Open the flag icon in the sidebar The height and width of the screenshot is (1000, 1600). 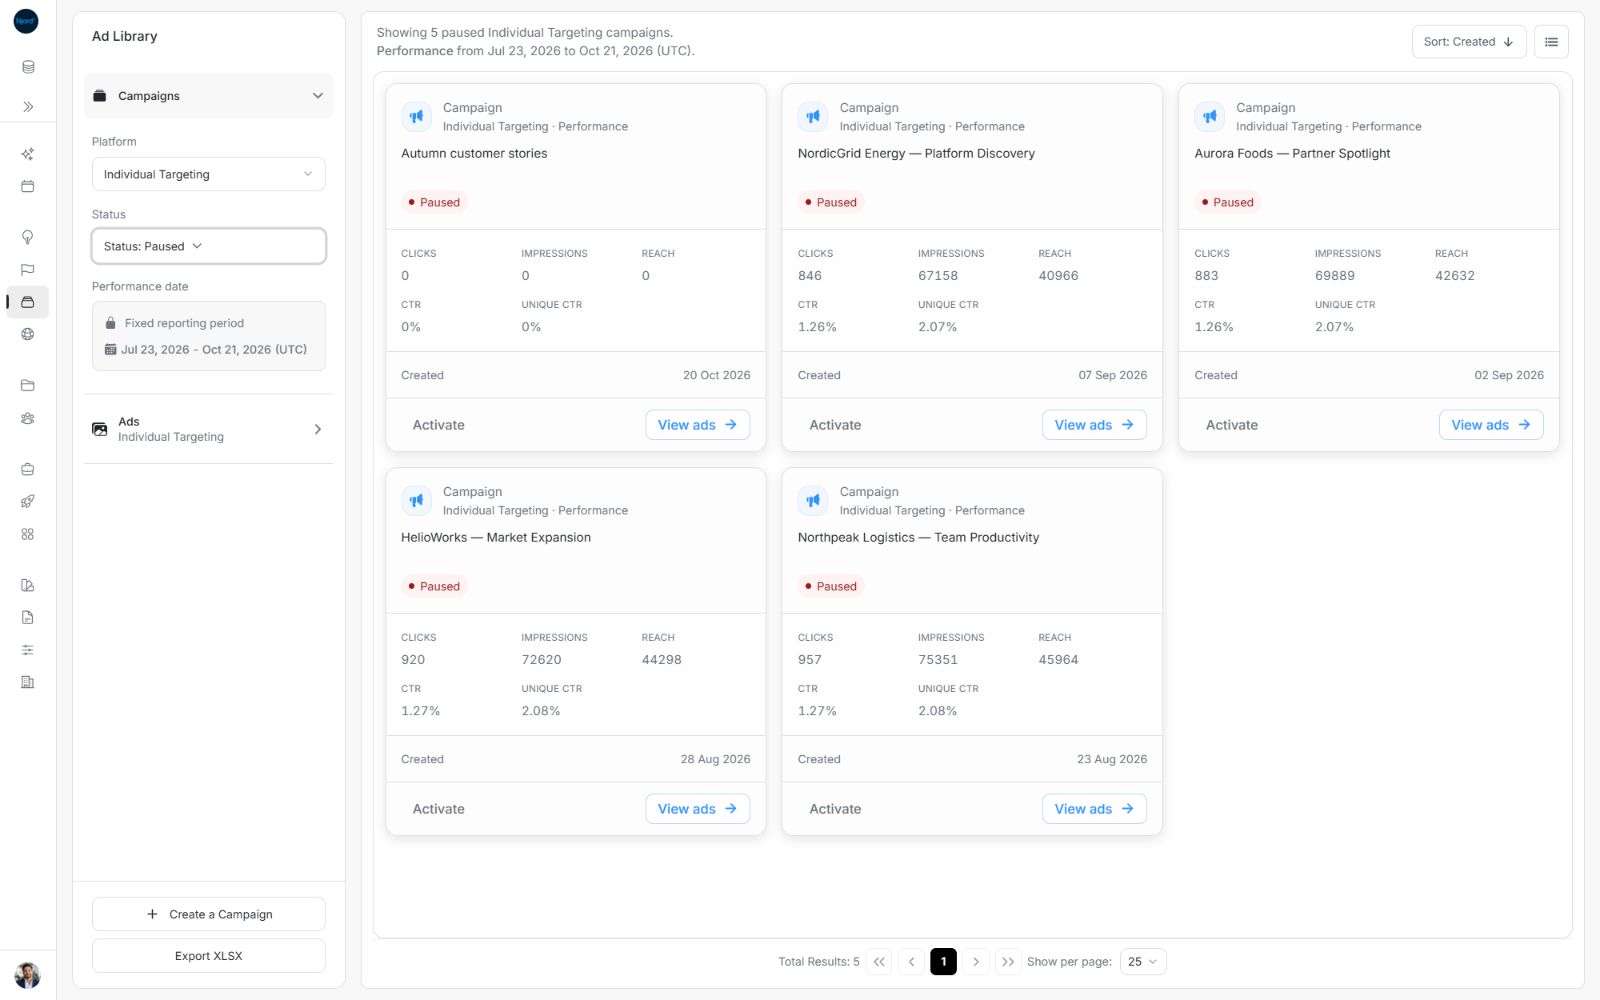(28, 269)
